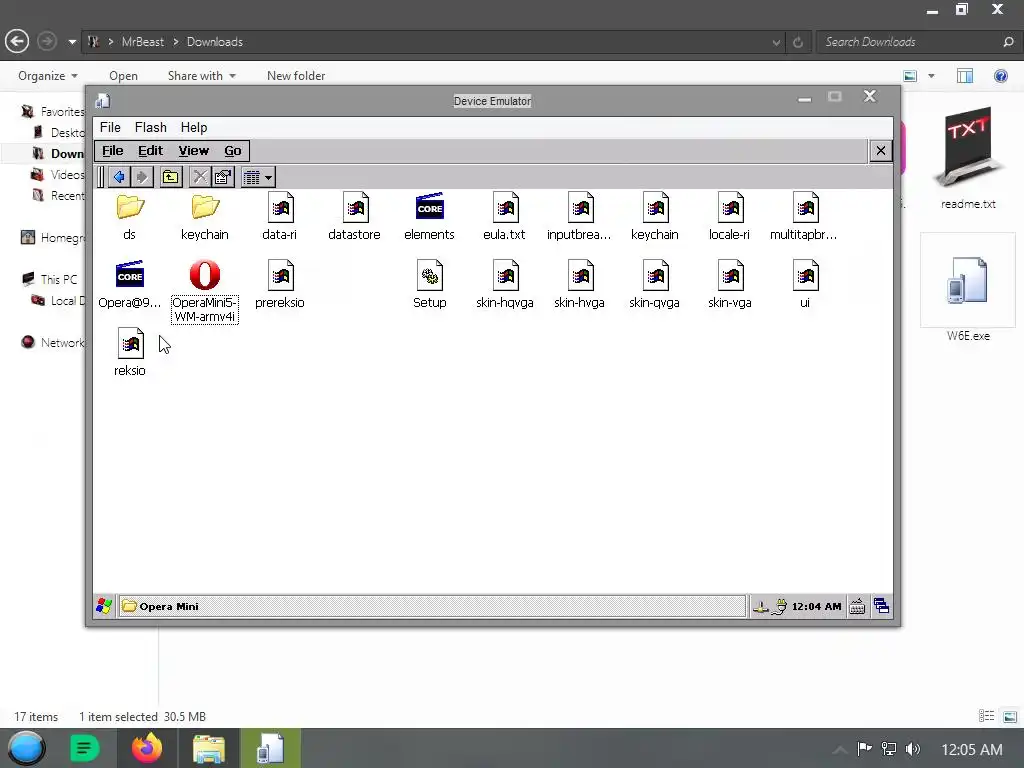Click the Start orb on taskbar

click(26, 748)
